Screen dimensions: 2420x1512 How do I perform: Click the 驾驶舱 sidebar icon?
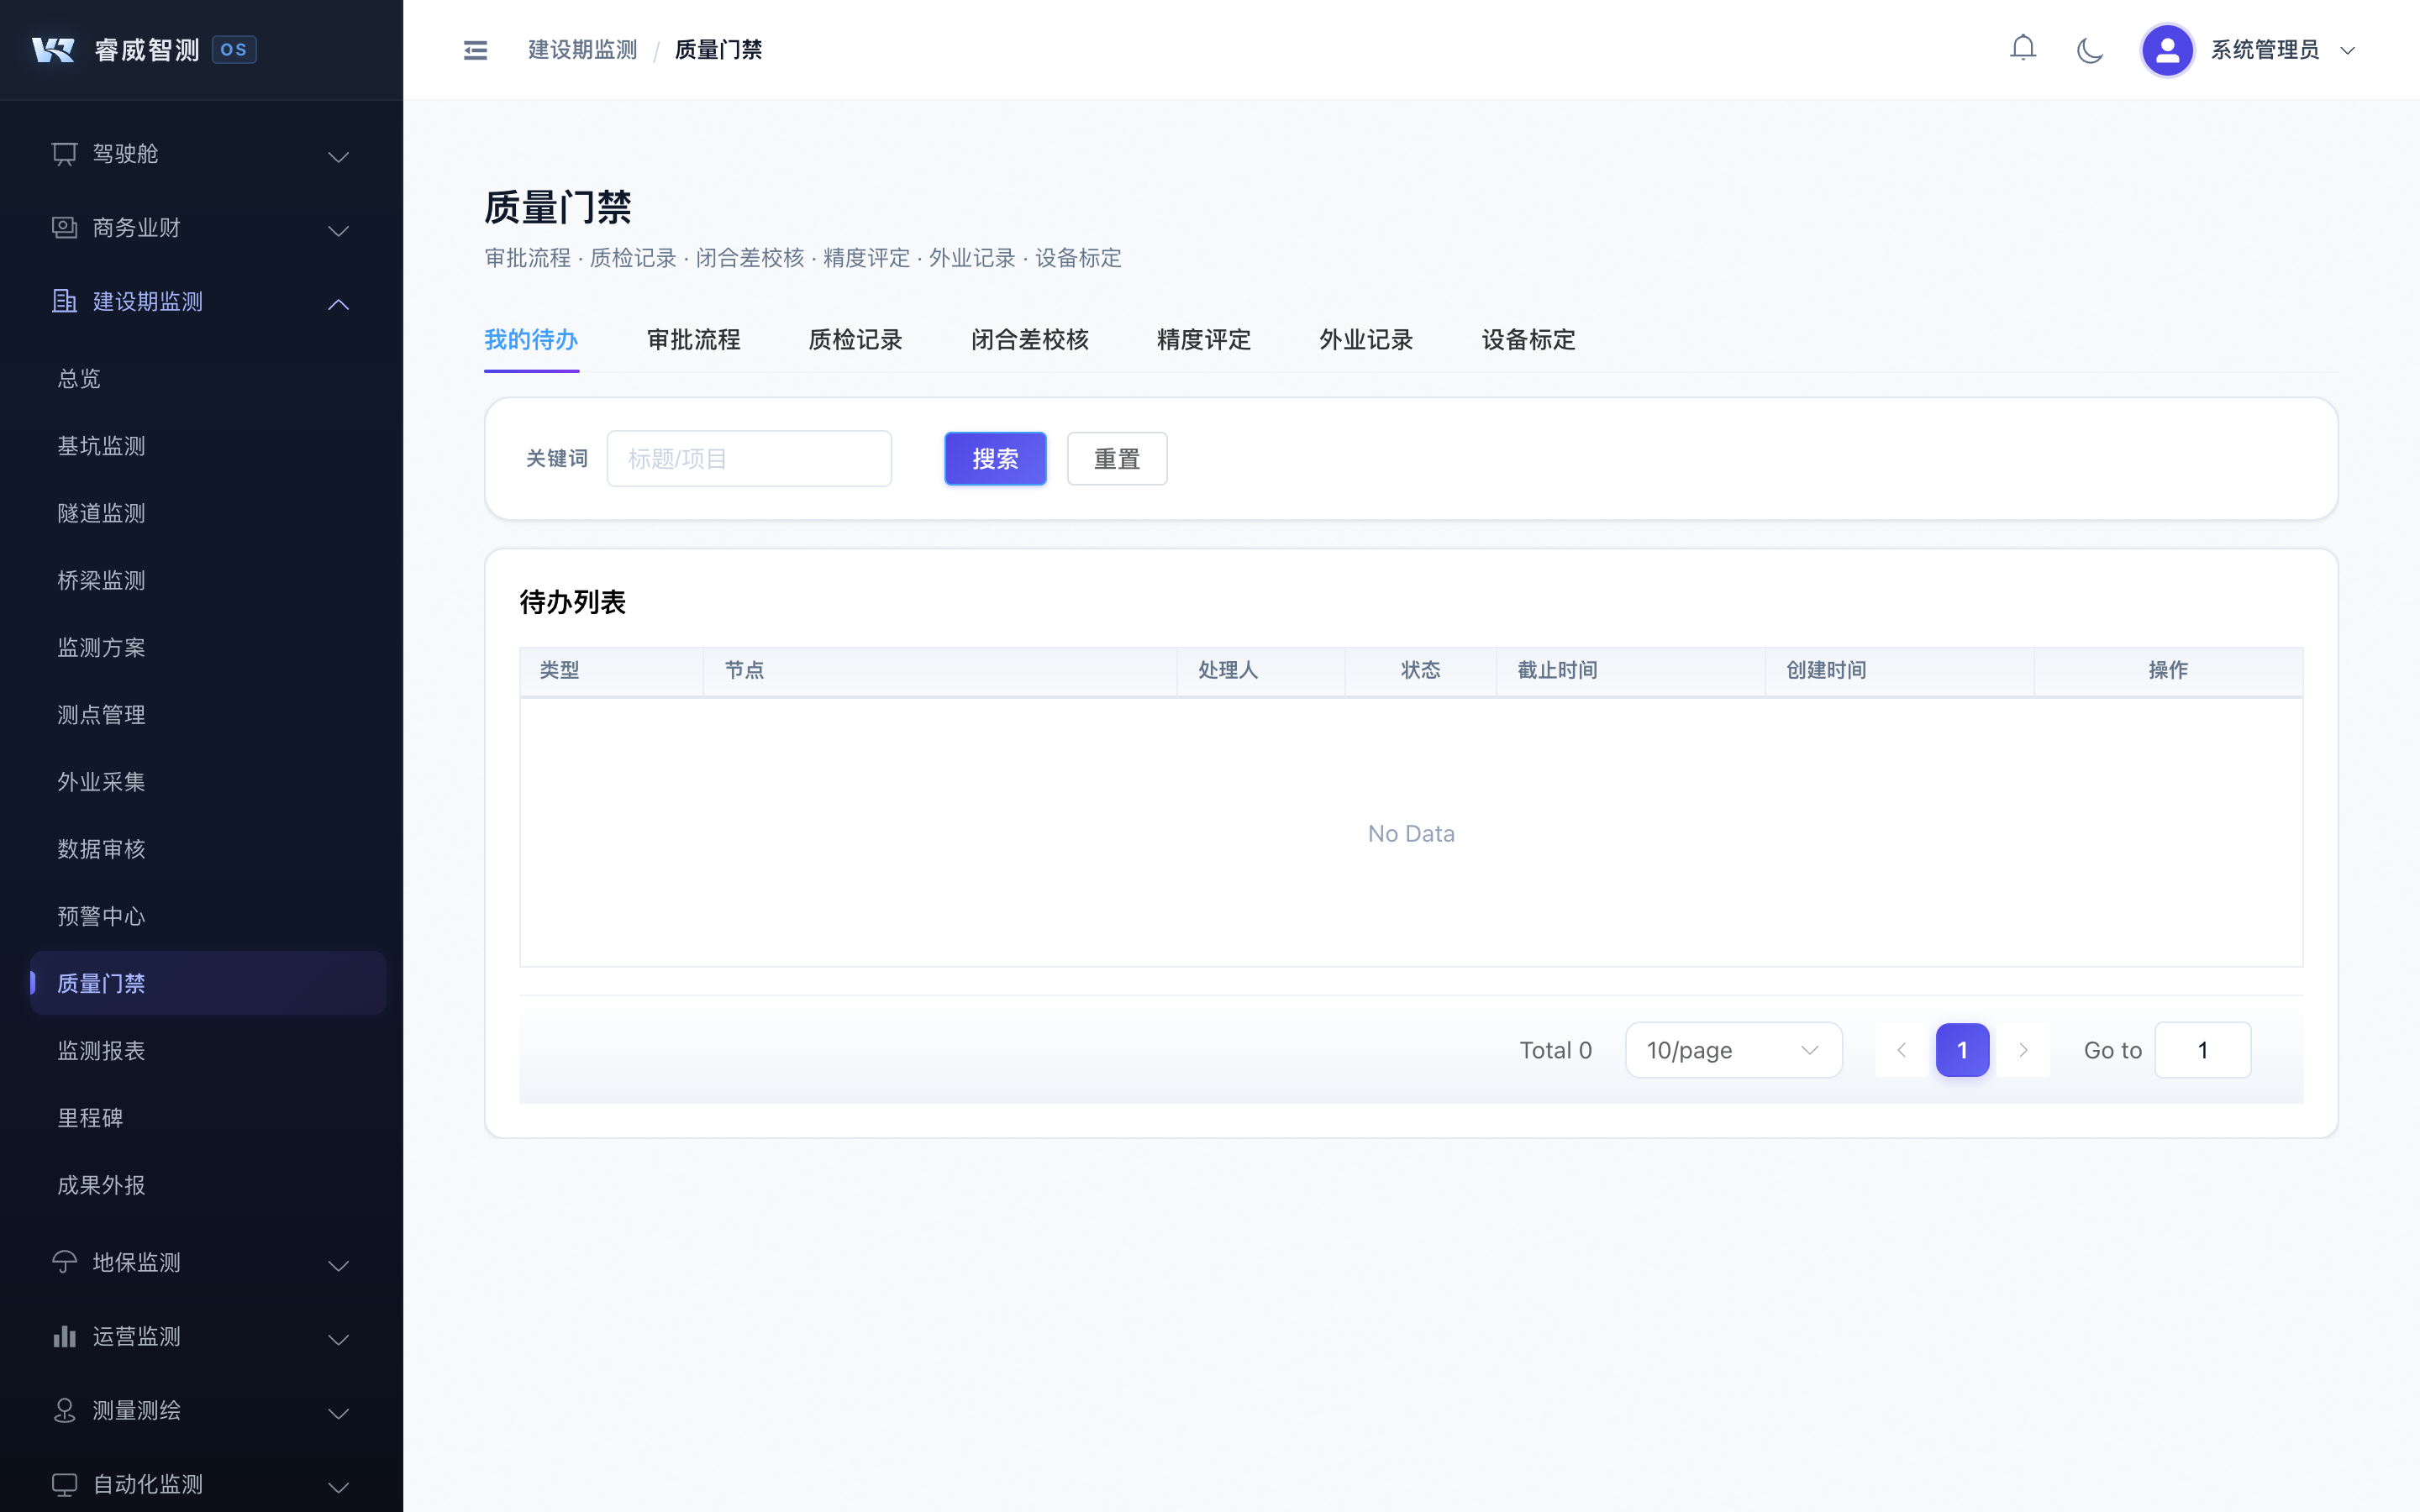click(64, 153)
